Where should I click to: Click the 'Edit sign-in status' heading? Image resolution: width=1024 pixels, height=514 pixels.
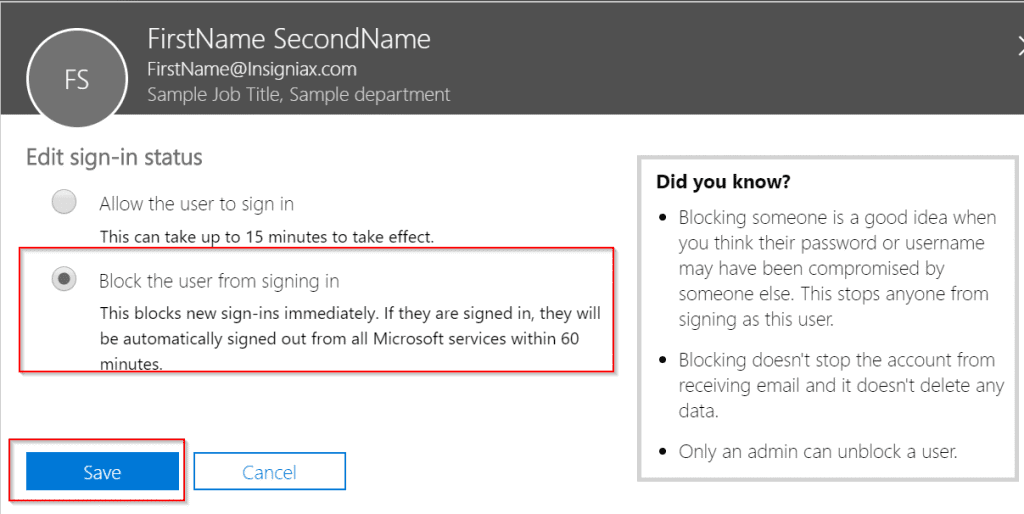point(114,158)
